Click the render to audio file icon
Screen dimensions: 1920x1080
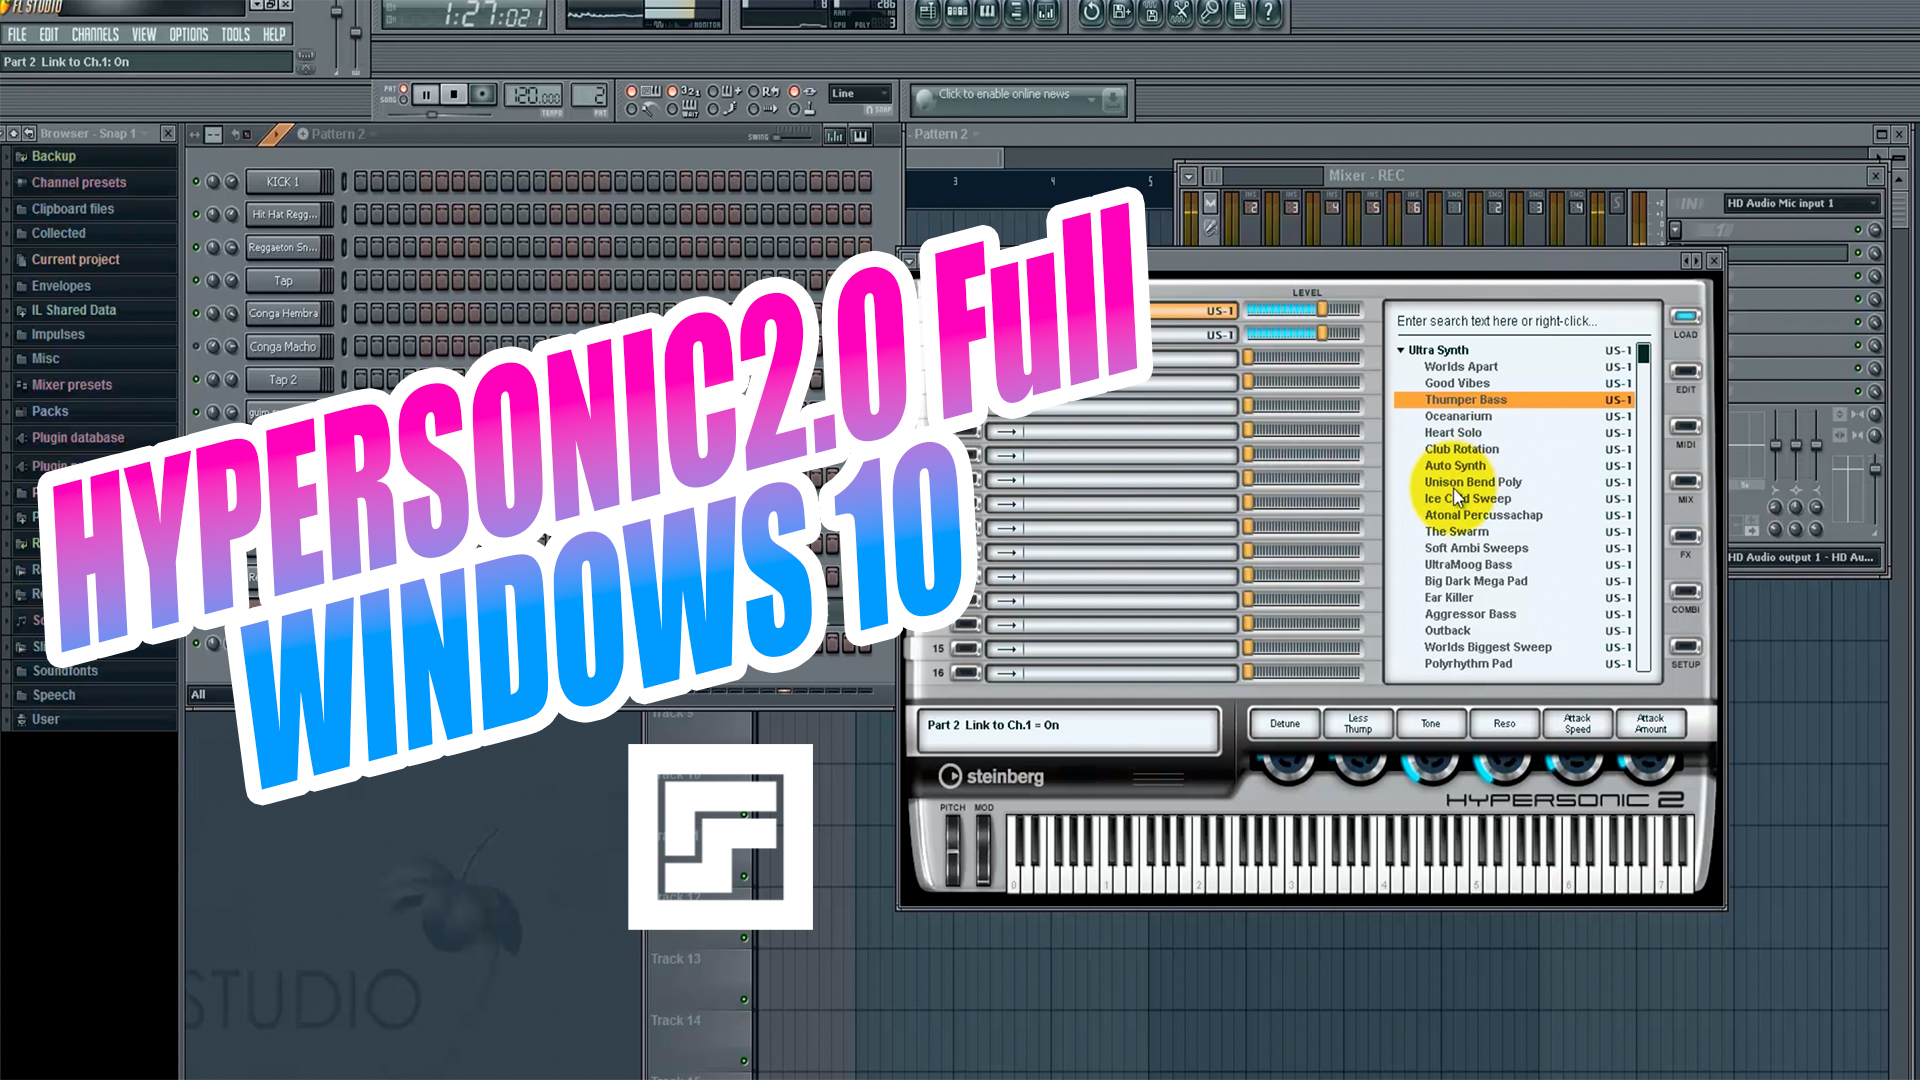tap(1152, 13)
